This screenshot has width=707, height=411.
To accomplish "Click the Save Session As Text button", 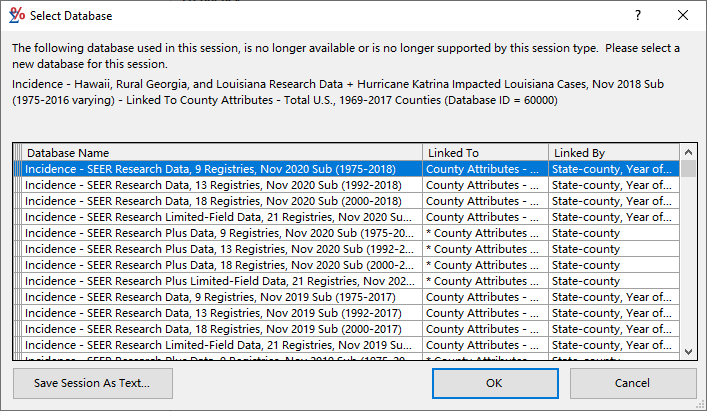I will pos(92,383).
